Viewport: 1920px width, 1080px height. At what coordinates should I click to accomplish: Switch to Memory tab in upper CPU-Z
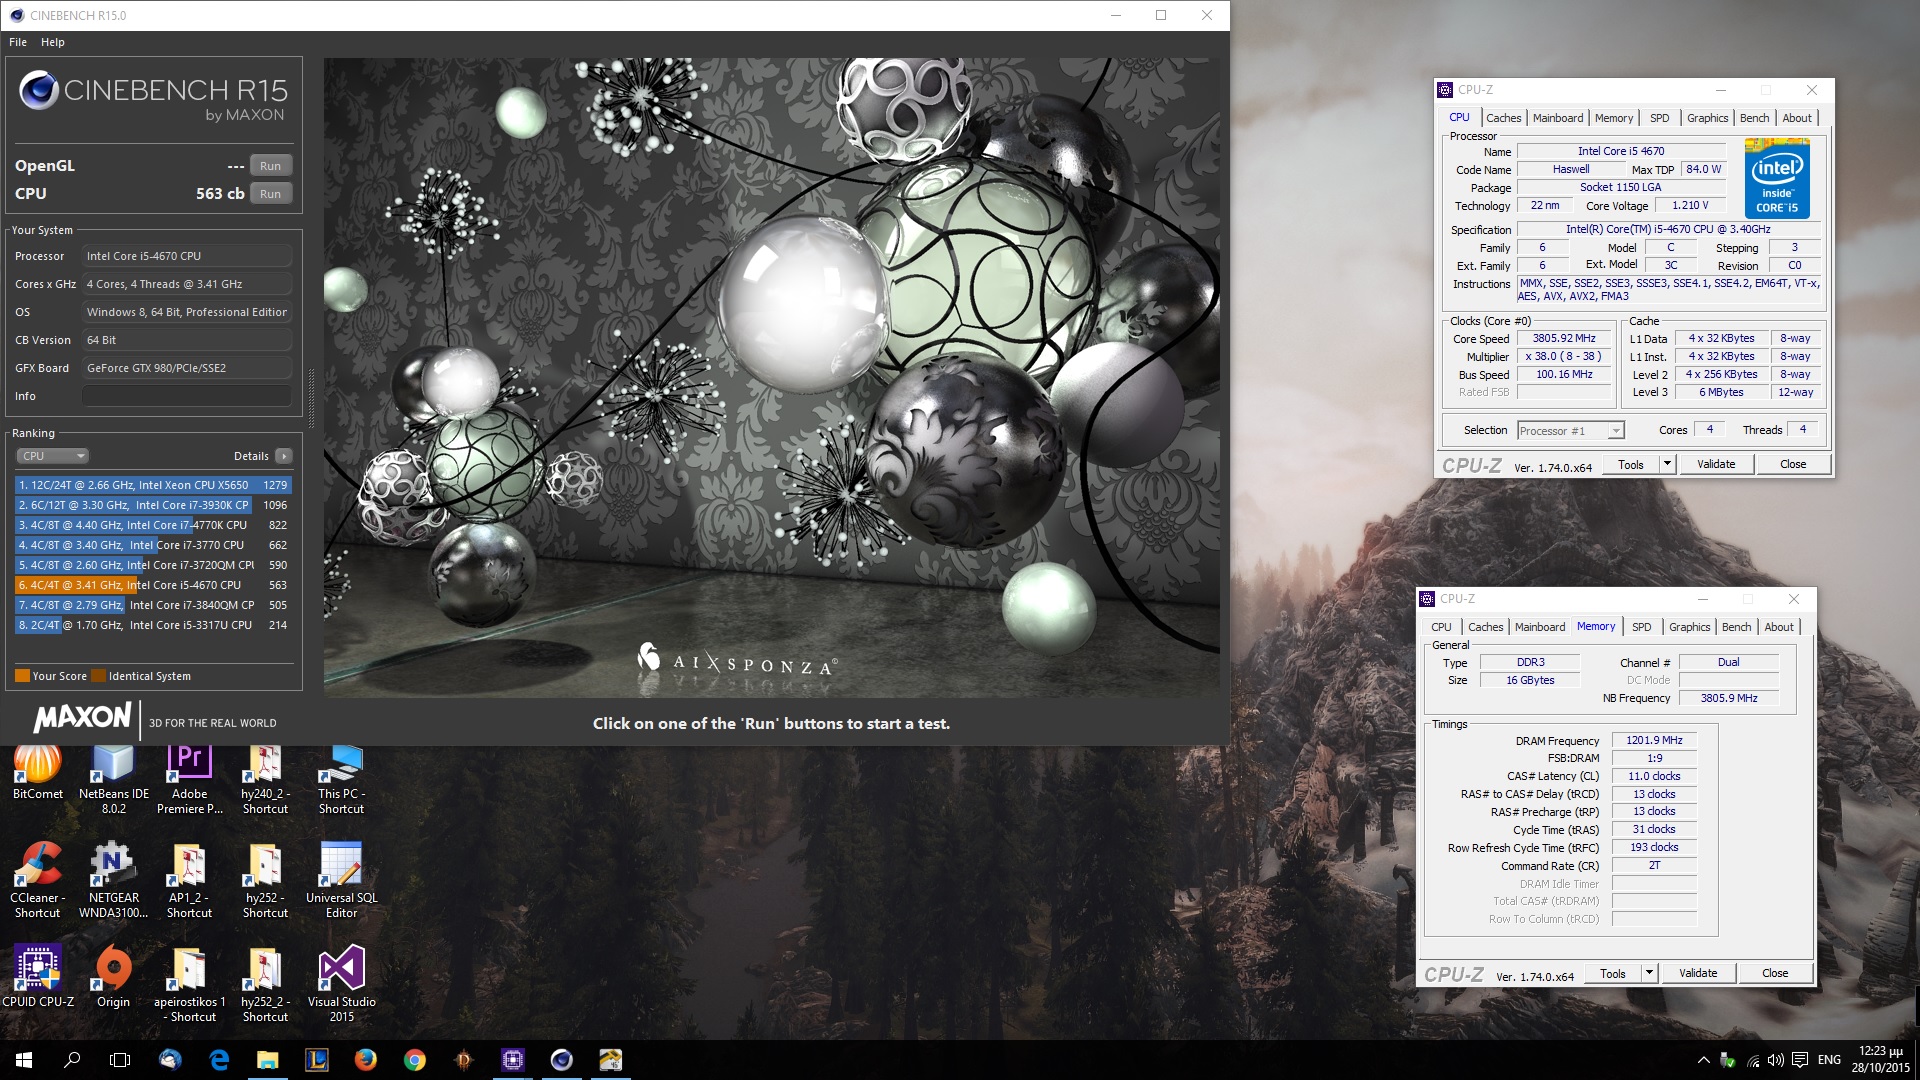point(1614,118)
